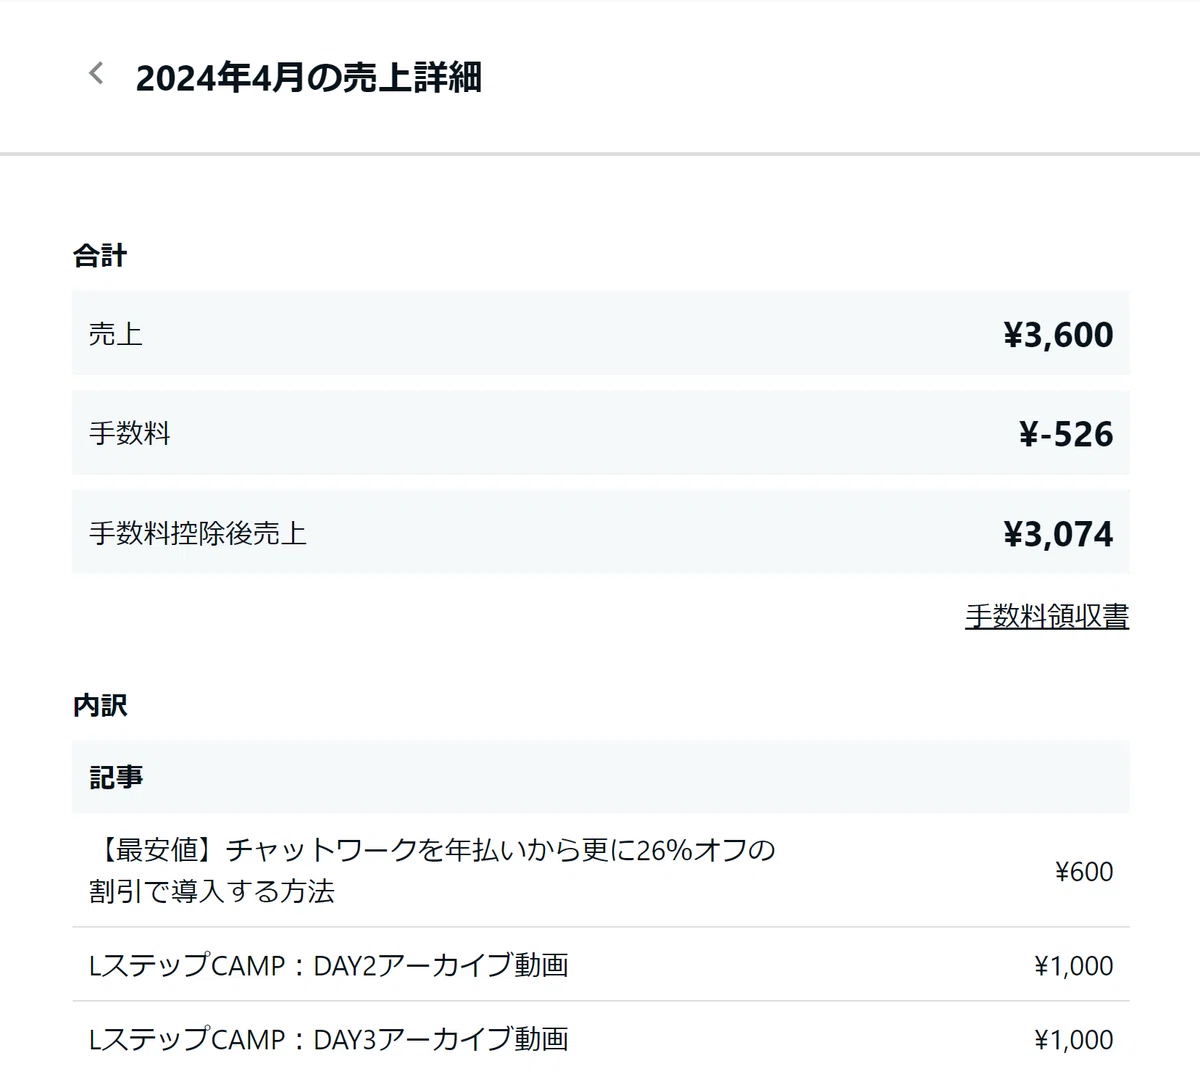Go back using the left chevron icon
Image resolution: width=1200 pixels, height=1074 pixels.
96,73
